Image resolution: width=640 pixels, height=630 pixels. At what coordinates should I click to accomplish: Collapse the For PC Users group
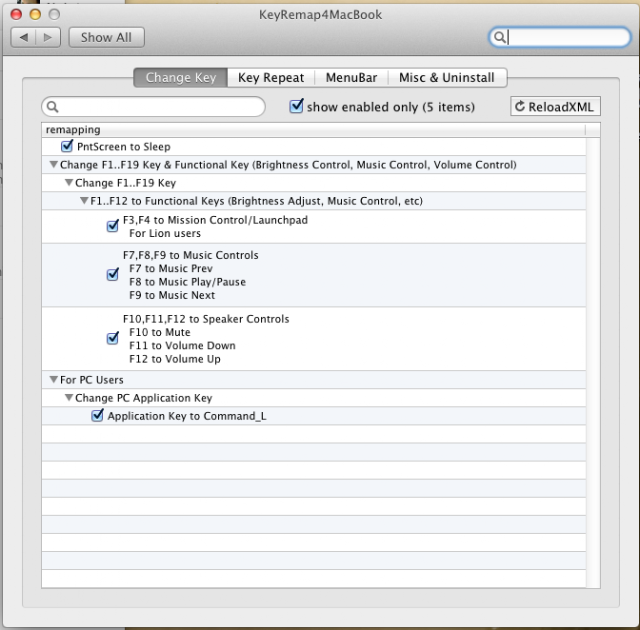coord(53,379)
